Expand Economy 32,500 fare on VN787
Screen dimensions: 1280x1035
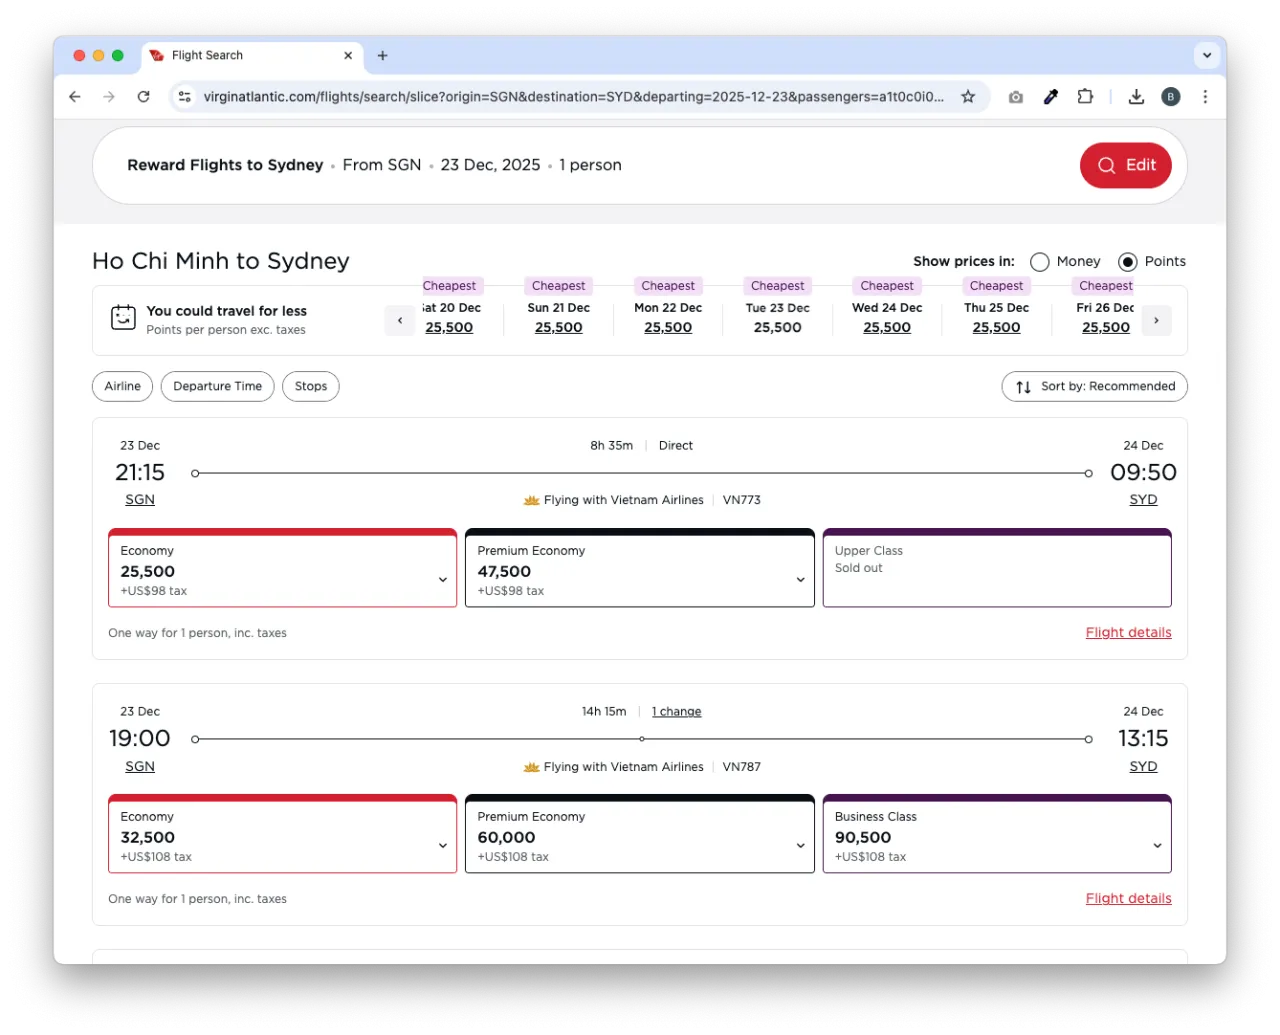(283, 834)
